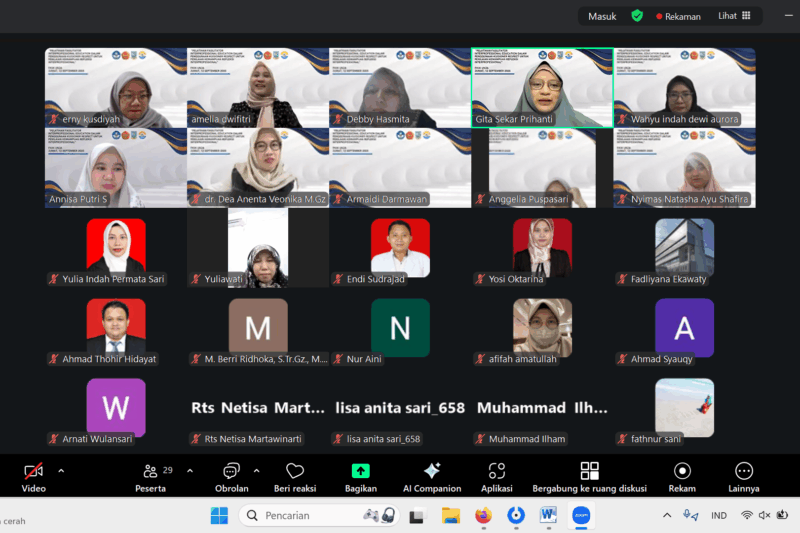Viewport: 800px width, 533px height.
Task: Click the Masuk button
Action: [602, 16]
